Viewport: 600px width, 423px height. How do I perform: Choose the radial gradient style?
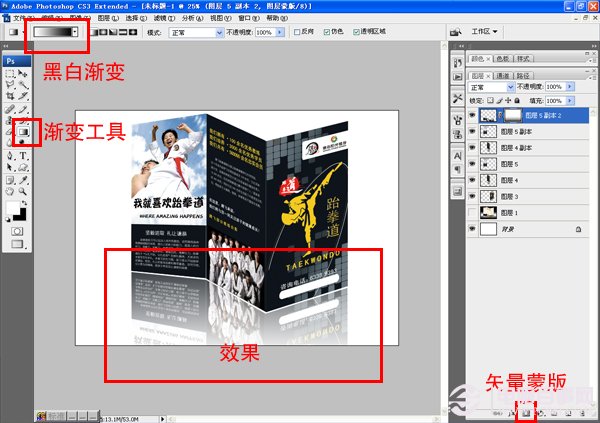pos(104,32)
